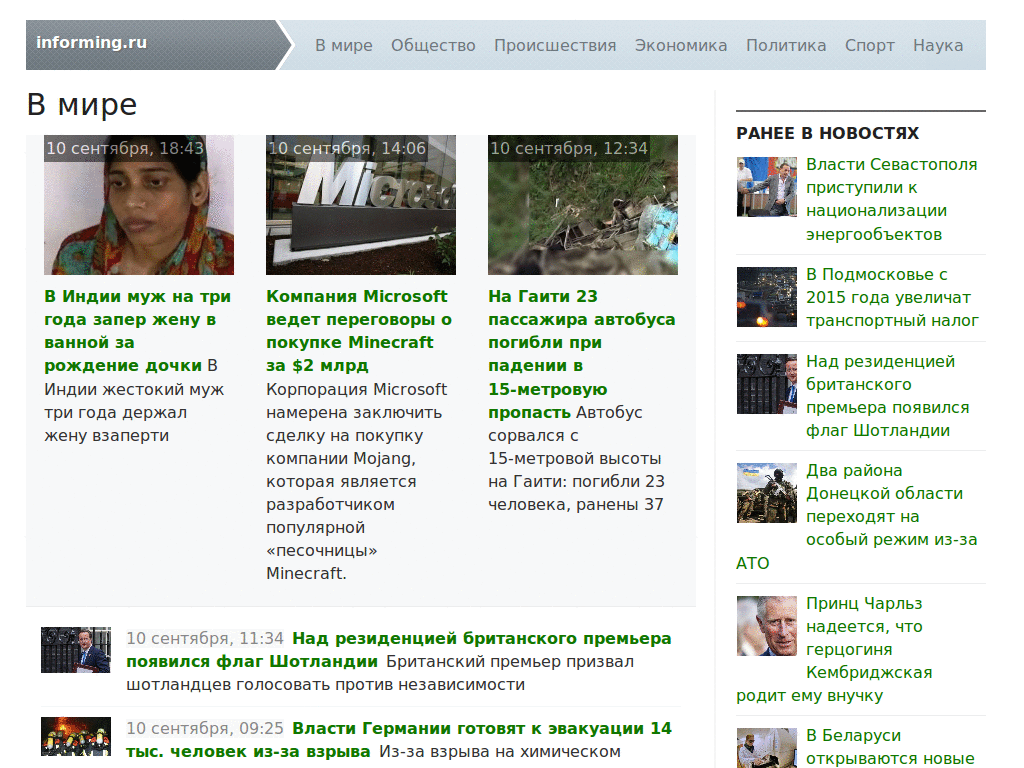This screenshot has height=768, width=1024.
Task: Click summary text 'Корпорация Microsoft намерена заключить'
Action: pyautogui.click(x=356, y=481)
